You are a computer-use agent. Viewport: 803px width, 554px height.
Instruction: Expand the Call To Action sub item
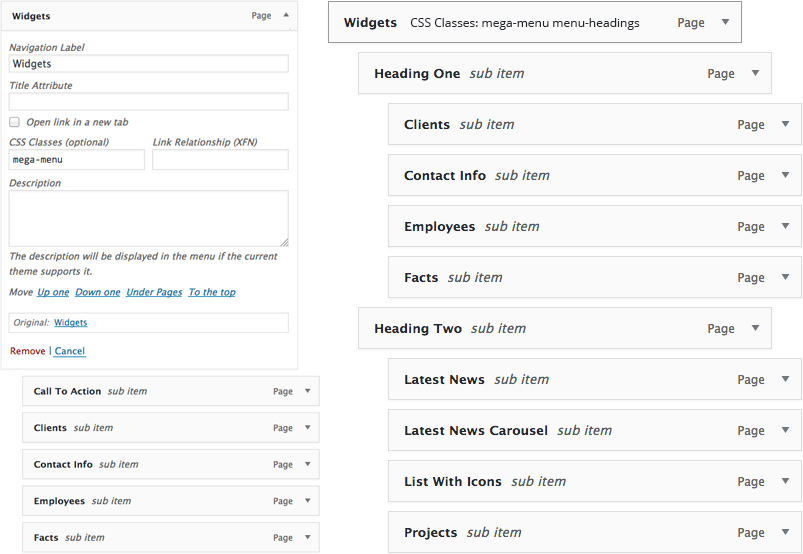coord(307,391)
